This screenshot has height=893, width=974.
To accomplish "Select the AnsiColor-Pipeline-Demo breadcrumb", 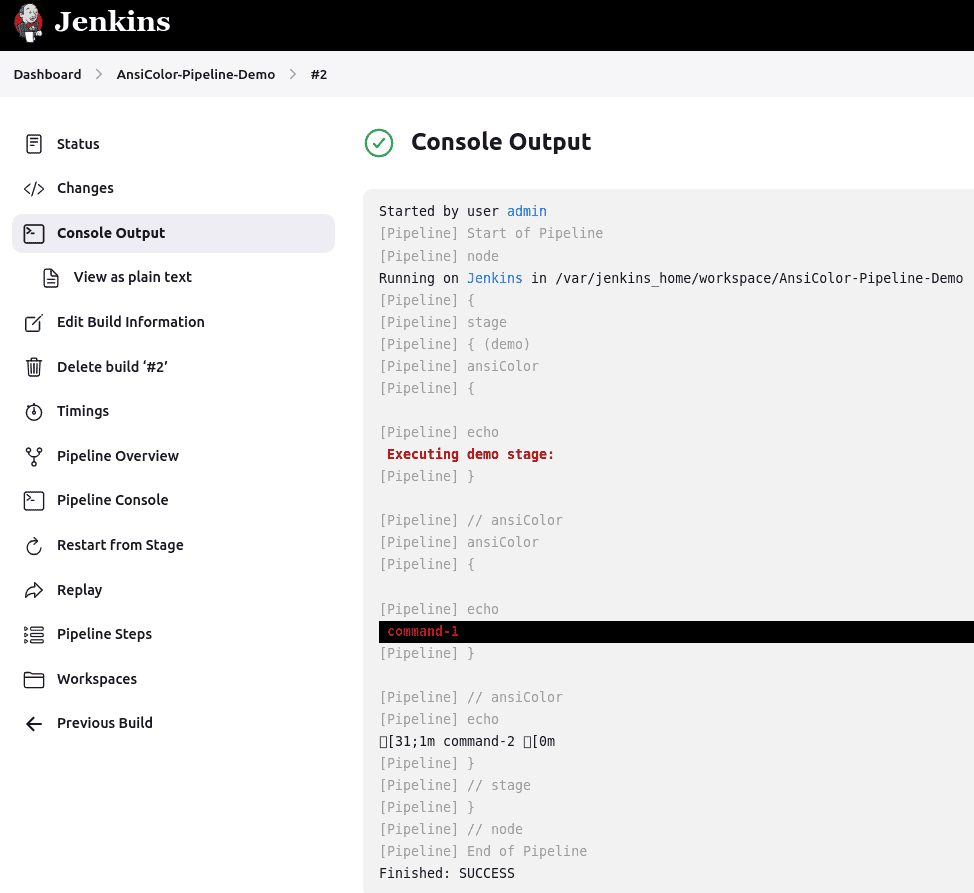I will (x=195, y=74).
